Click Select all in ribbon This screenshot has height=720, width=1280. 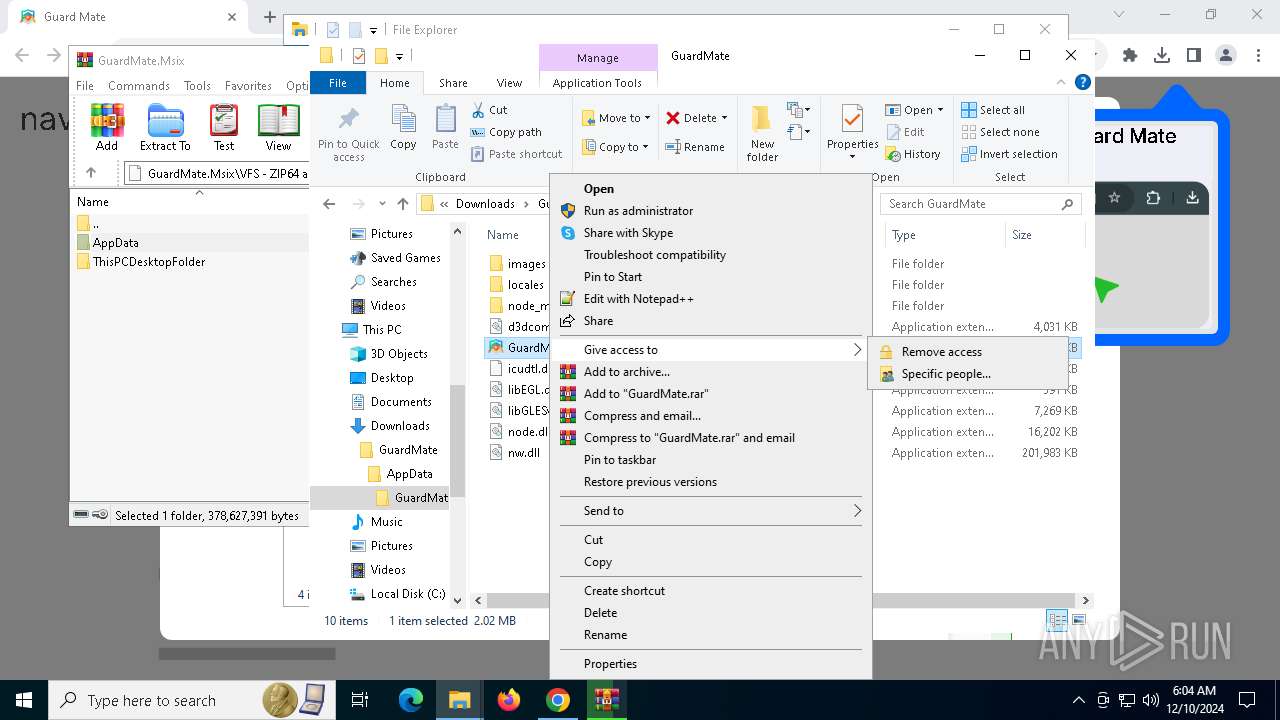coord(993,110)
